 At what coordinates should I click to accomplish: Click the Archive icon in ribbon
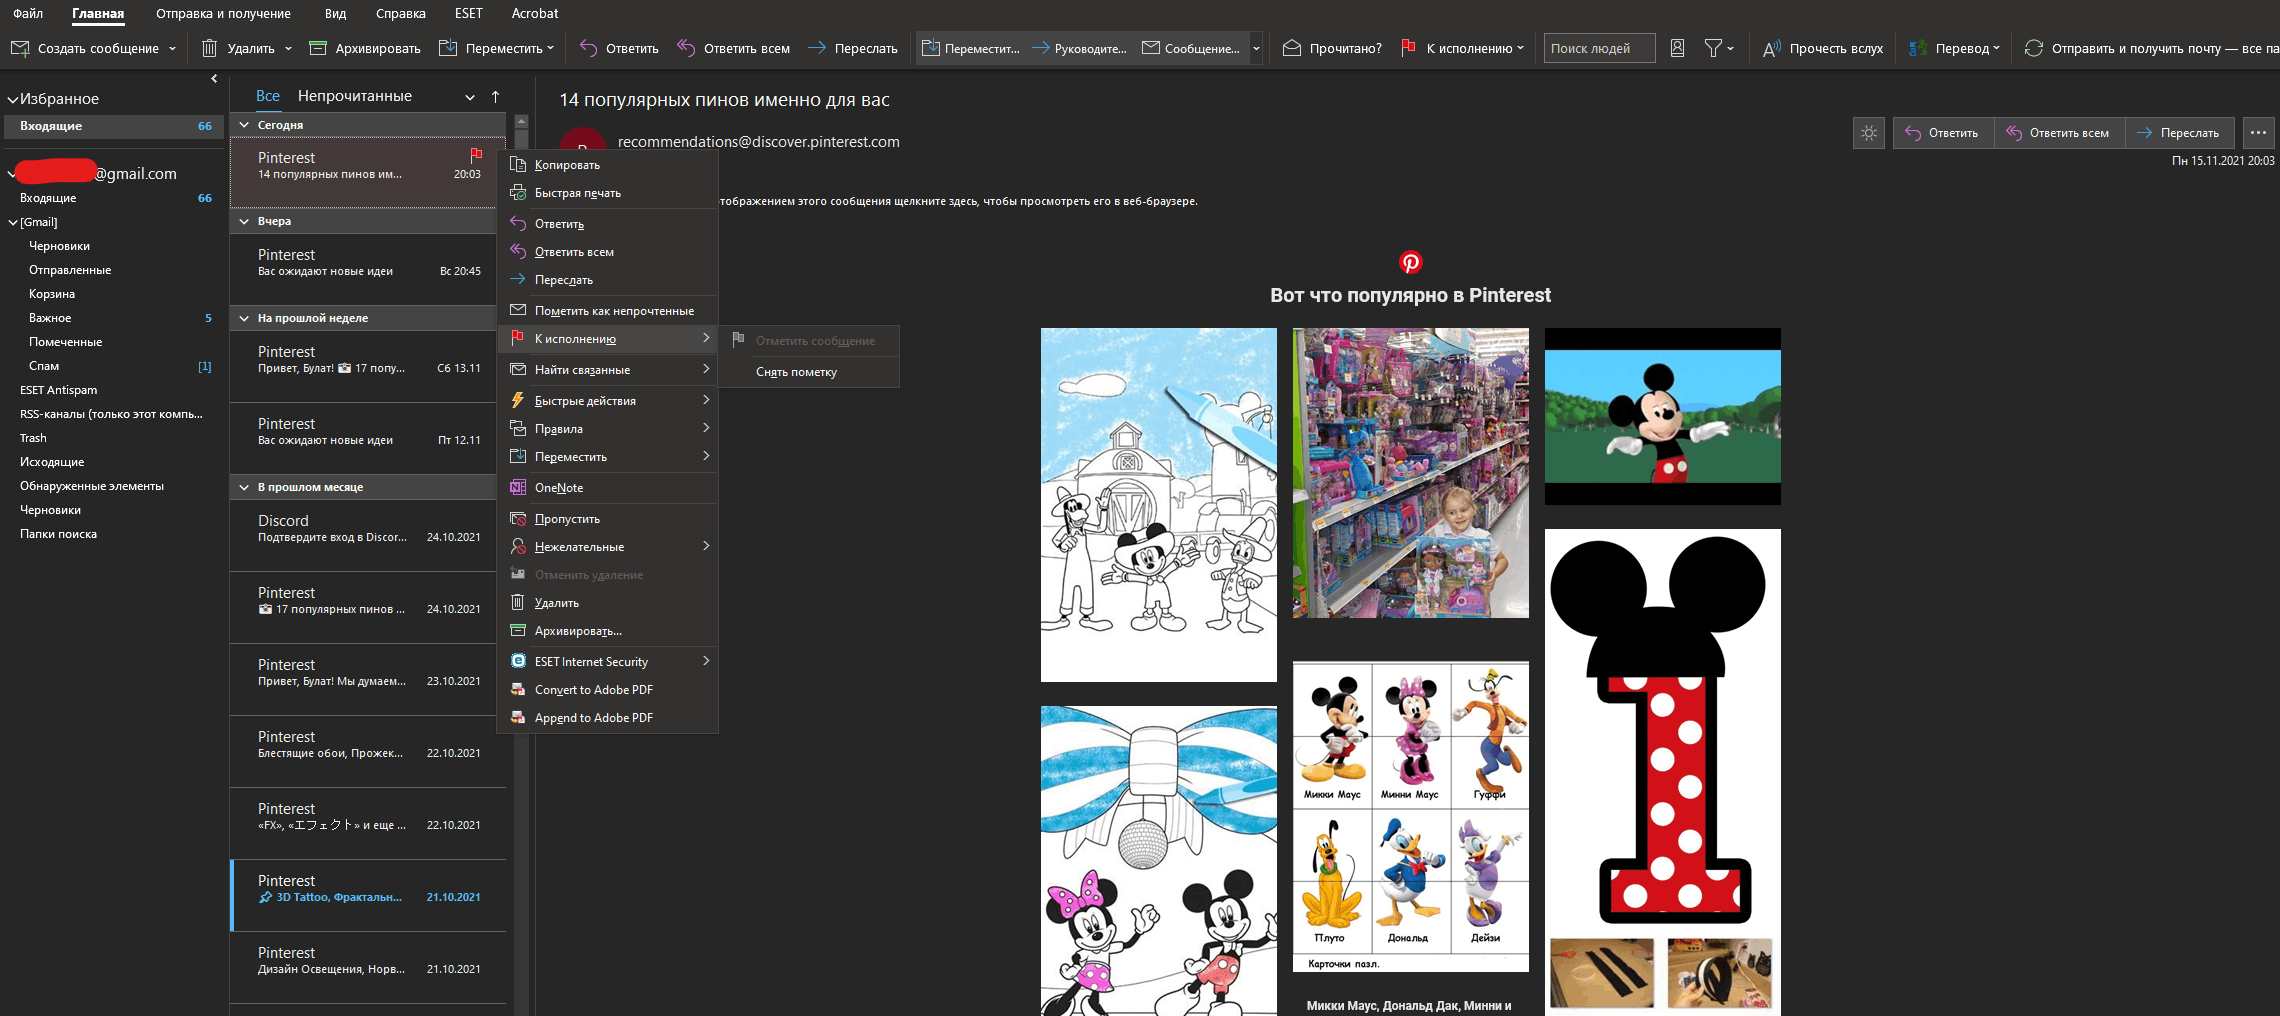318,48
